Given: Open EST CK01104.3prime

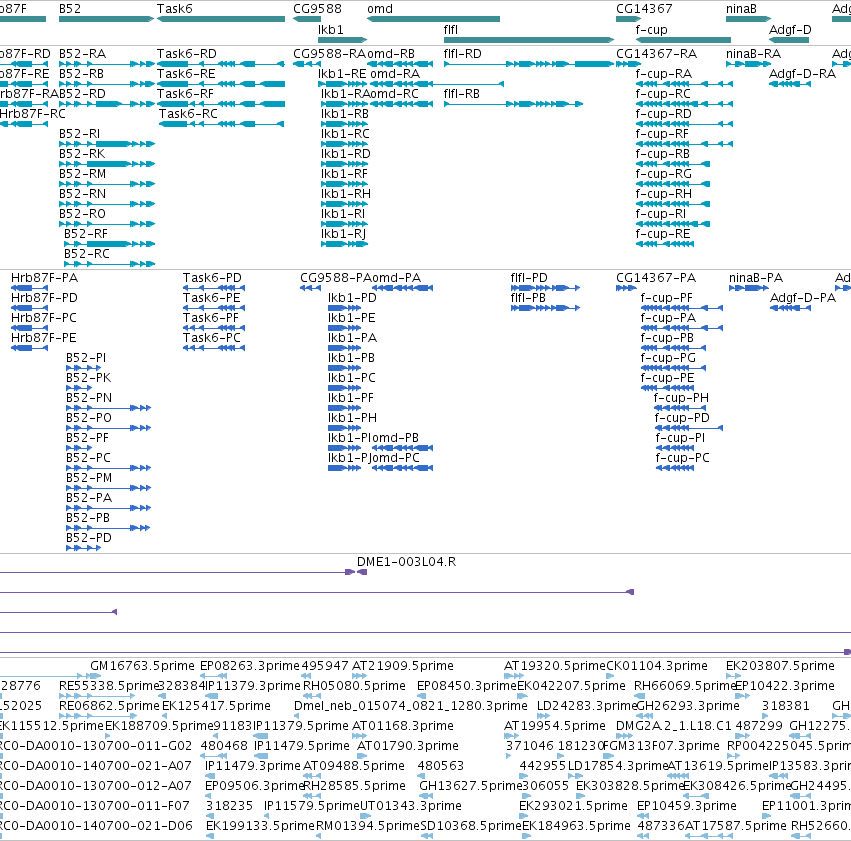Looking at the screenshot, I should (x=657, y=666).
